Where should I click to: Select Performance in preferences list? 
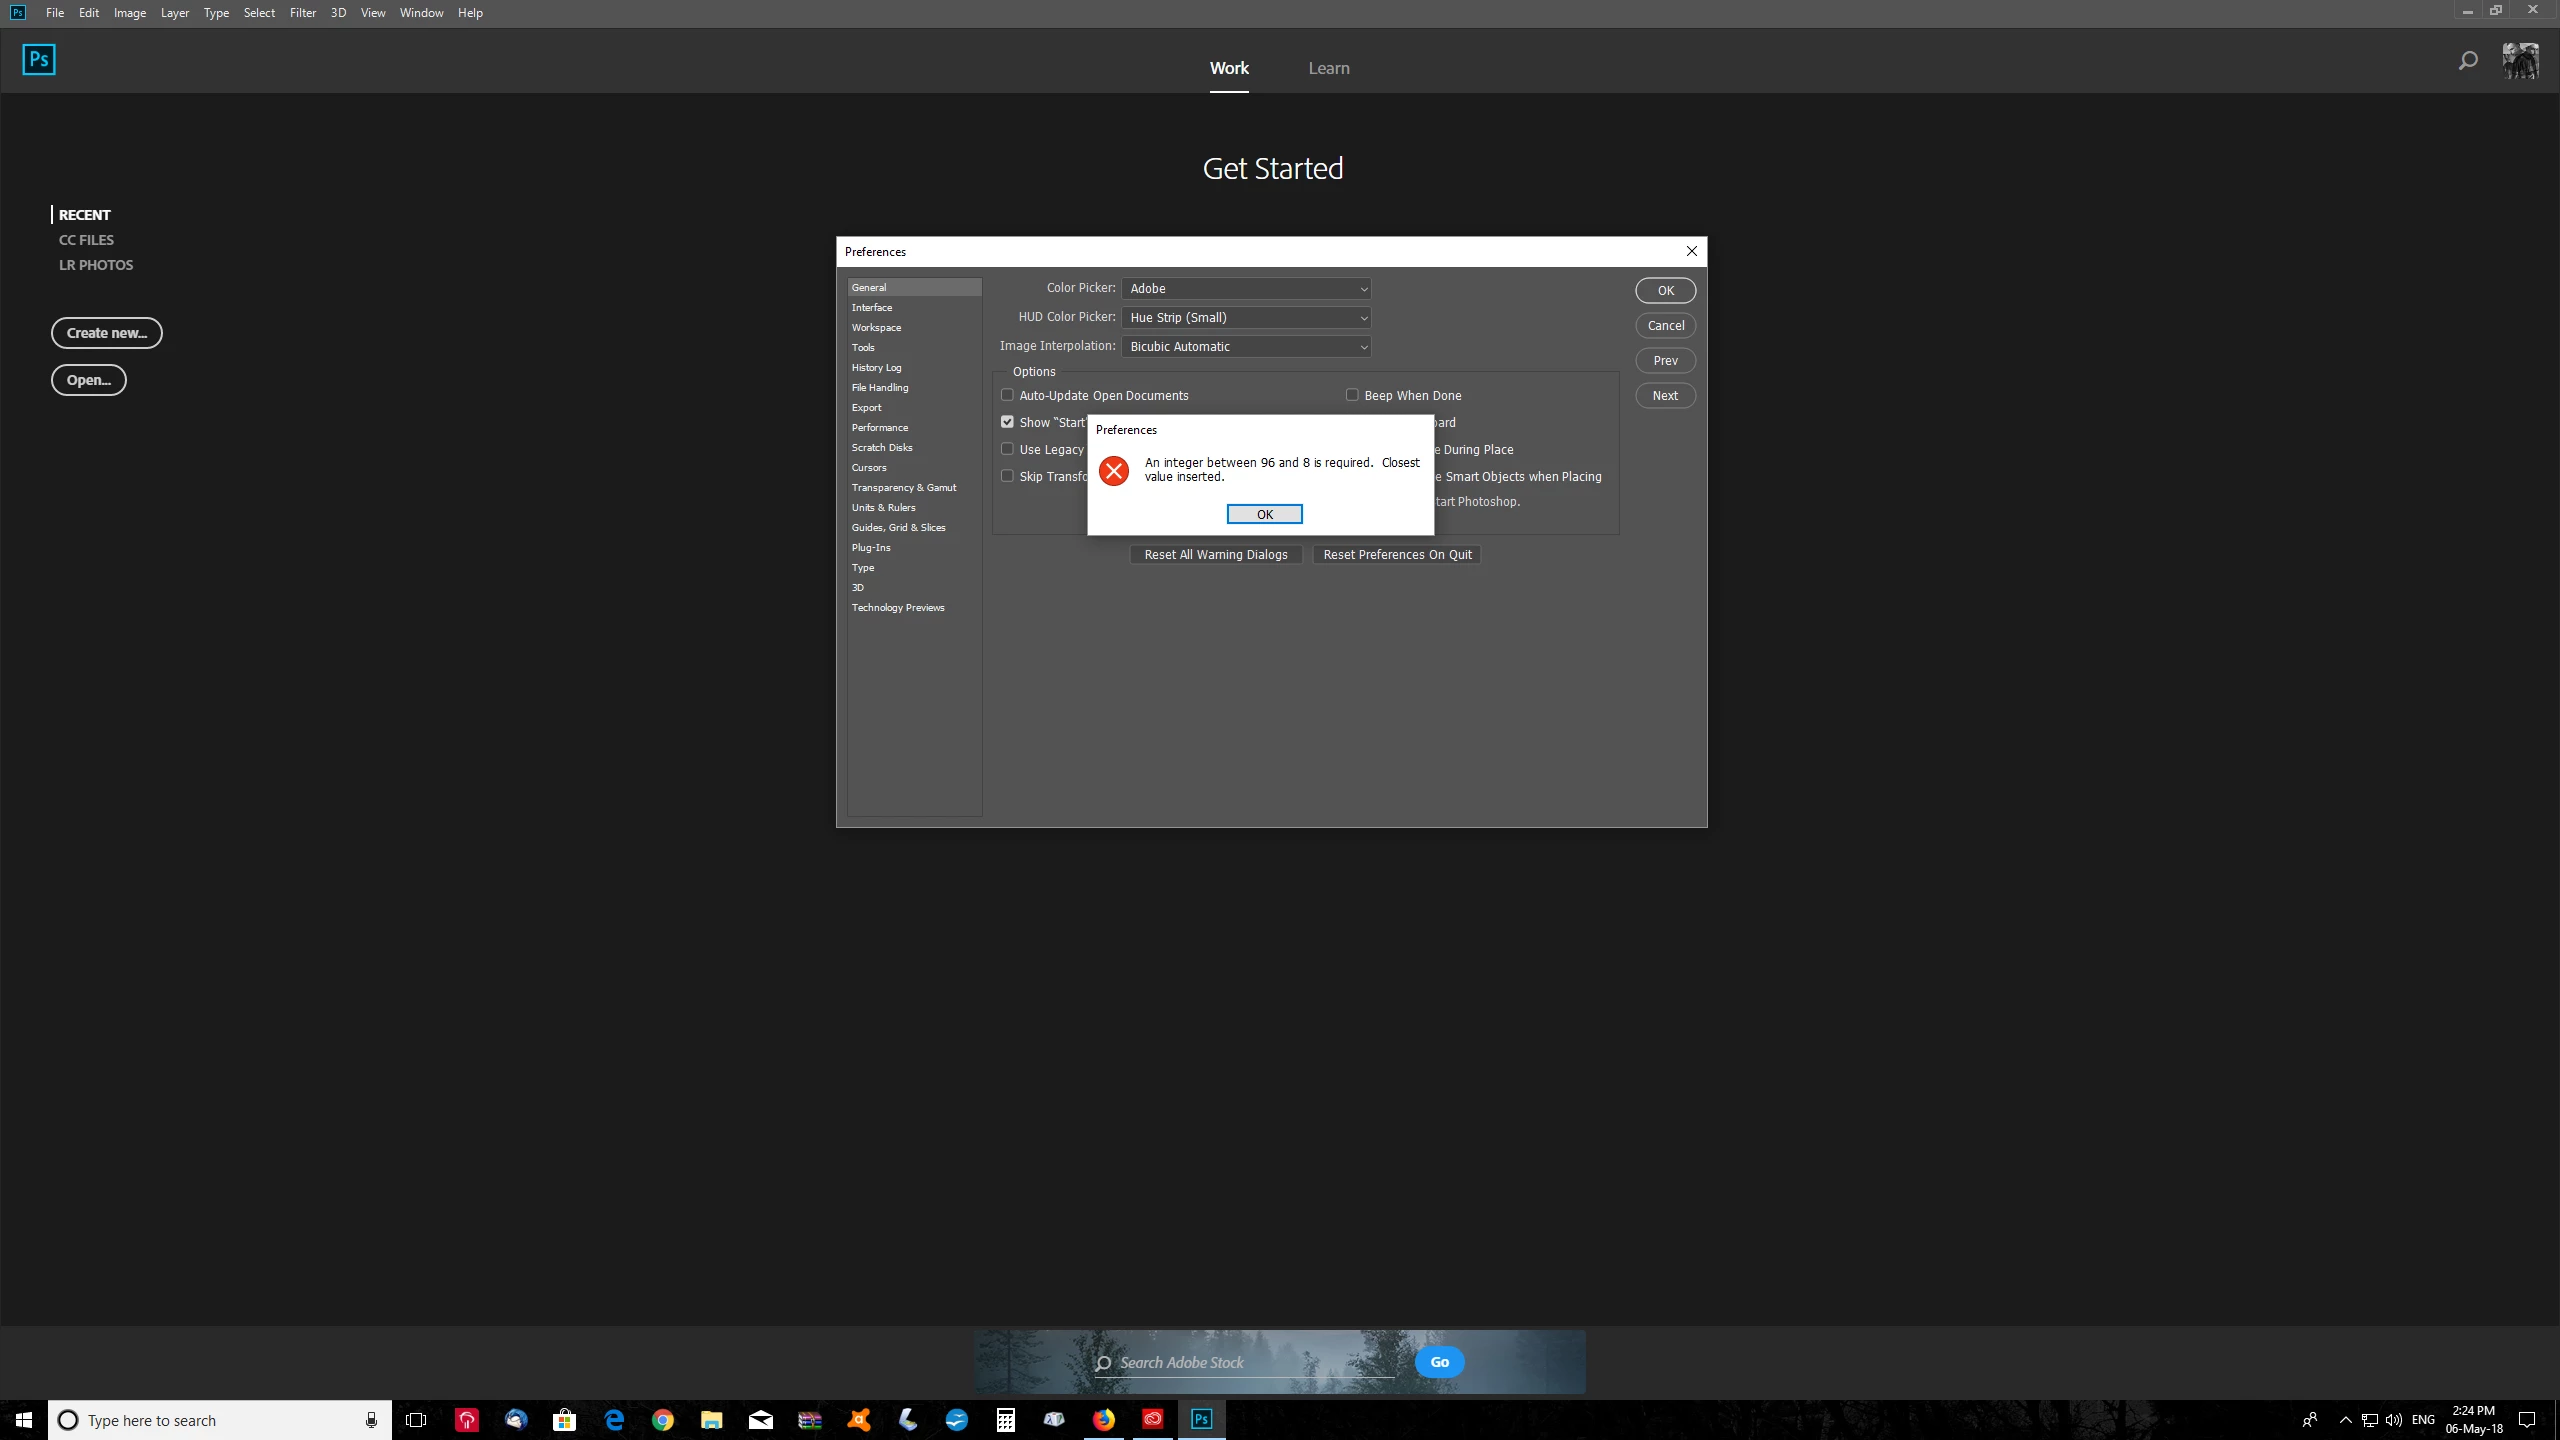(x=880, y=428)
